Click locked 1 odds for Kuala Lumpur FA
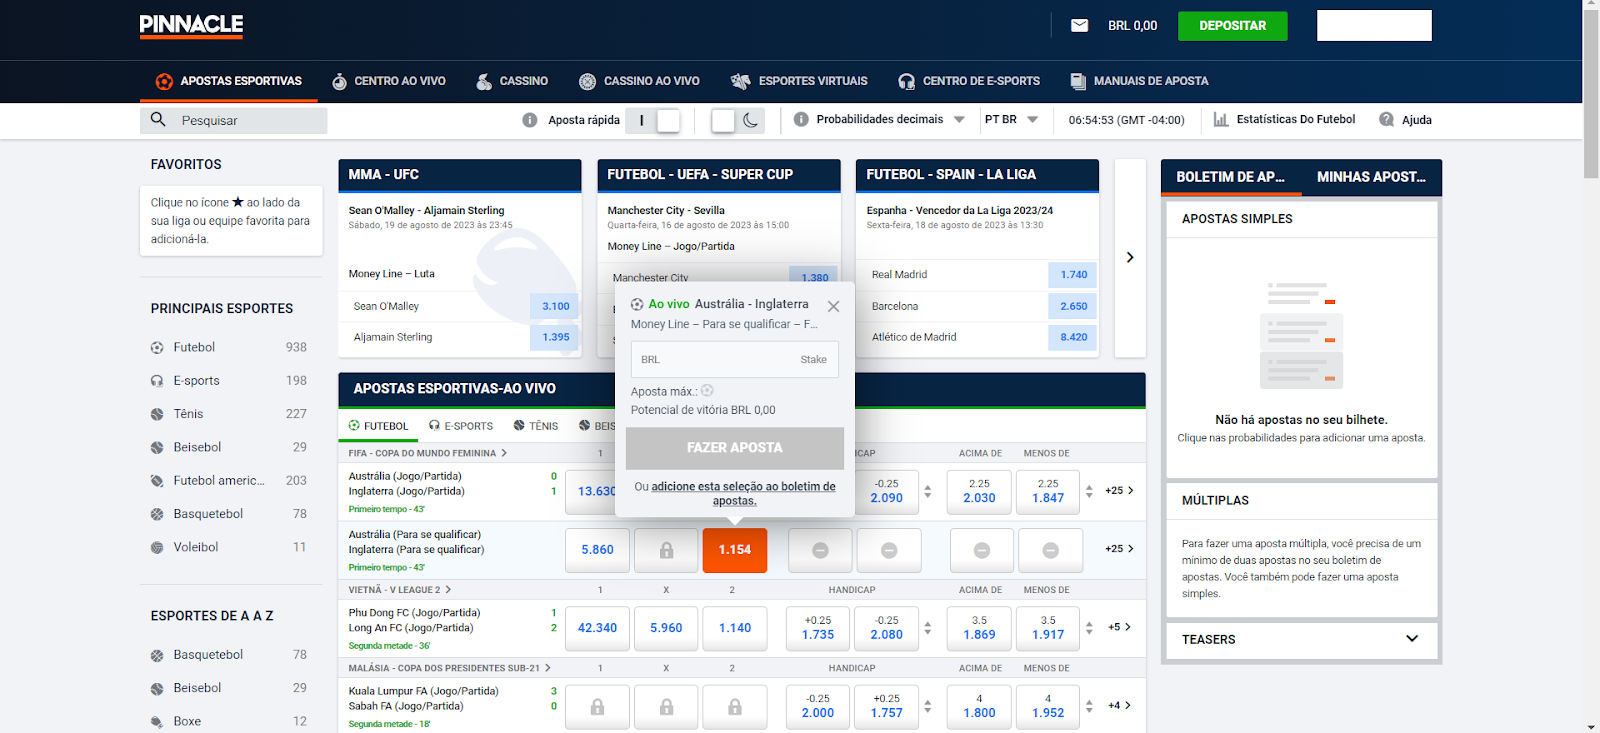Viewport: 1600px width, 733px height. 597,707
